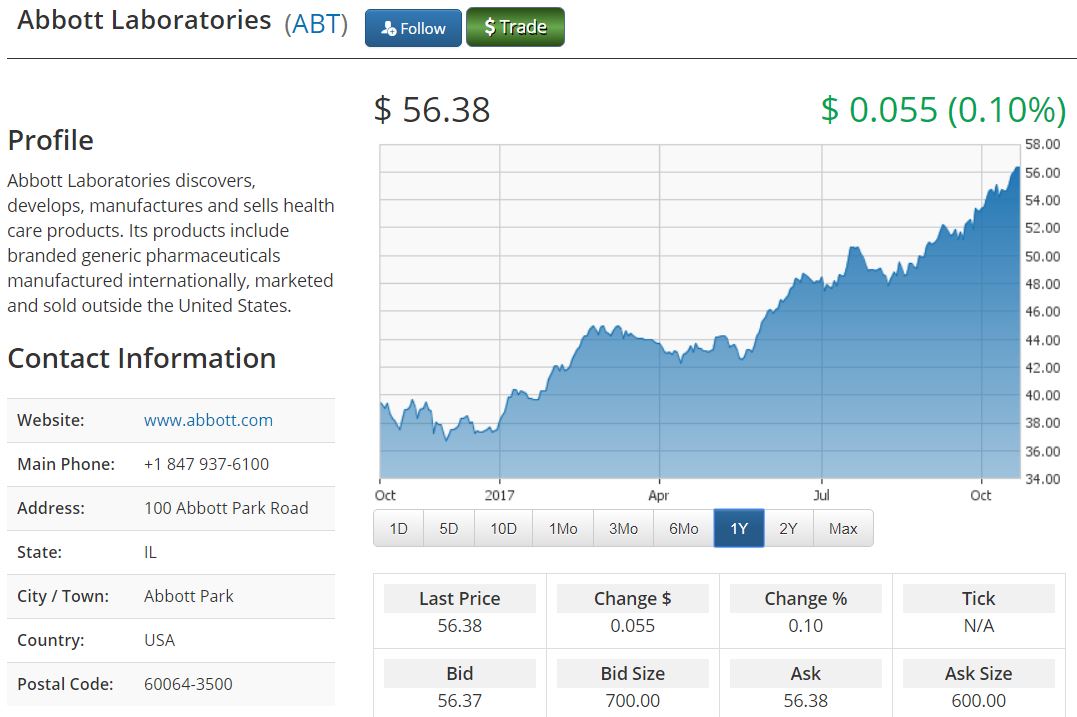Click the price chart peak near Oct
The height and width of the screenshot is (717, 1077).
coord(1017,168)
